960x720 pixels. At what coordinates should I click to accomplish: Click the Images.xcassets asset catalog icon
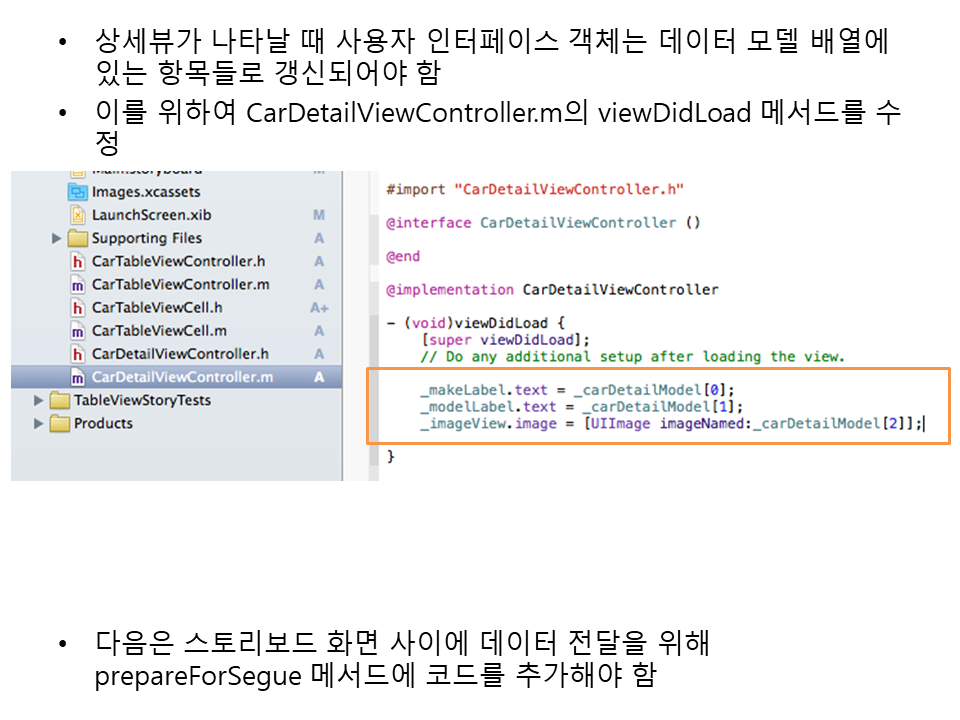coord(77,192)
